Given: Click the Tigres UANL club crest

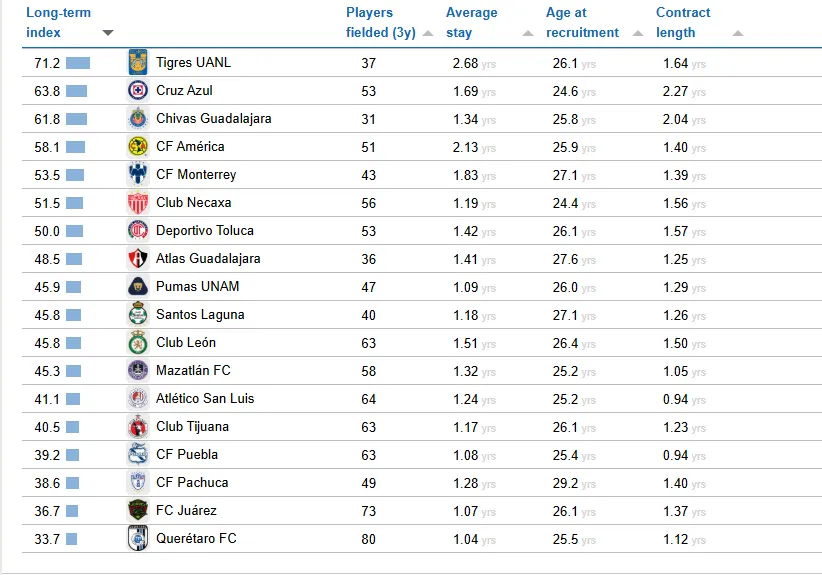Looking at the screenshot, I should pyautogui.click(x=138, y=62).
